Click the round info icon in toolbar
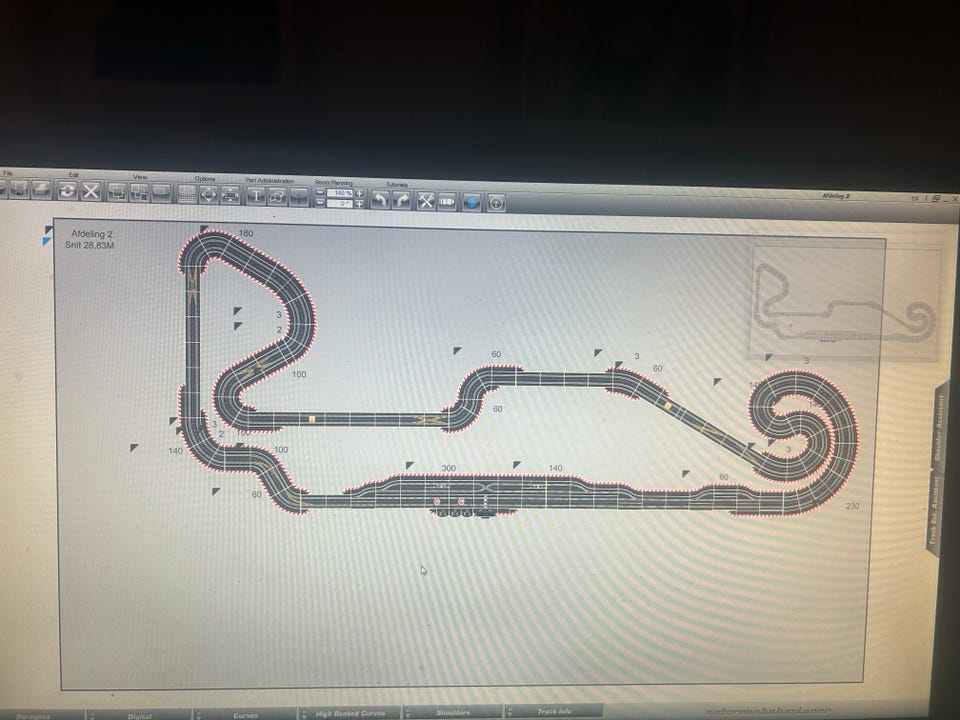The image size is (960, 720). pyautogui.click(x=496, y=203)
